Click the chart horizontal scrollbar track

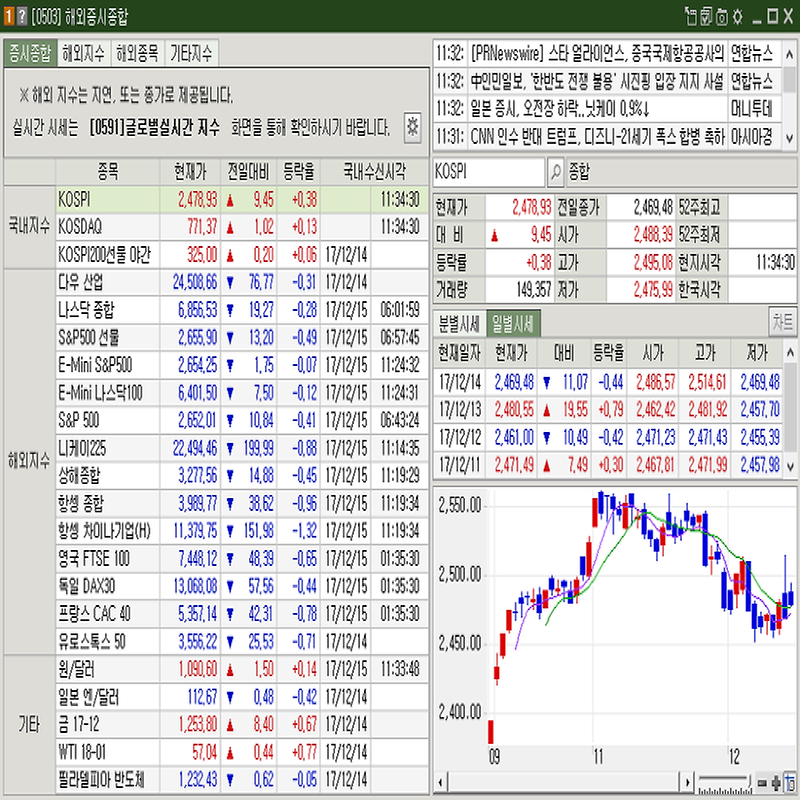point(564,782)
